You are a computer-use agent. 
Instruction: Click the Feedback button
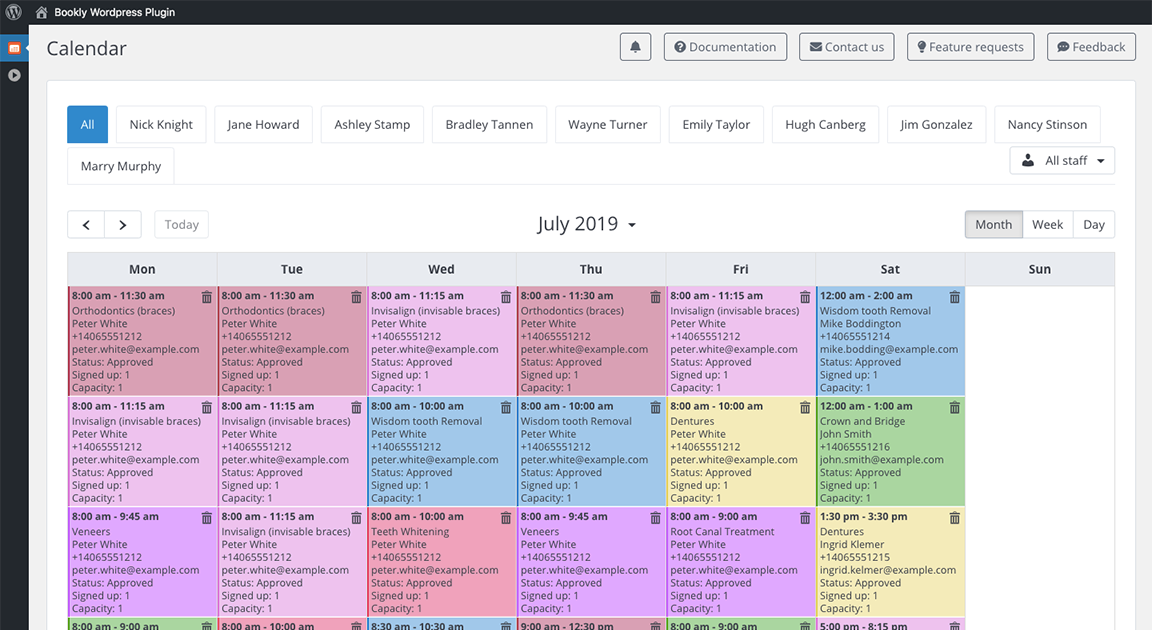(x=1091, y=47)
